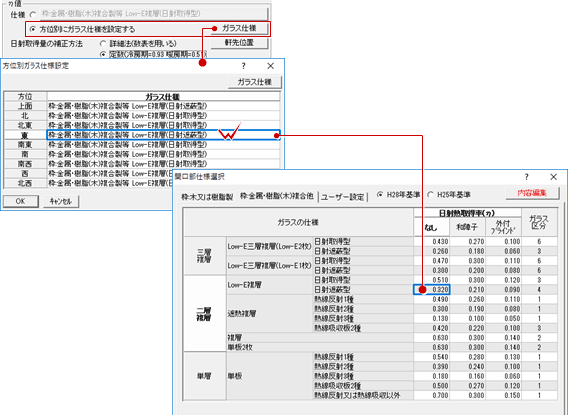The height and width of the screenshot is (415, 568).
Task: Close the 開口部仕様選択 dialog
Action: pyautogui.click(x=554, y=177)
